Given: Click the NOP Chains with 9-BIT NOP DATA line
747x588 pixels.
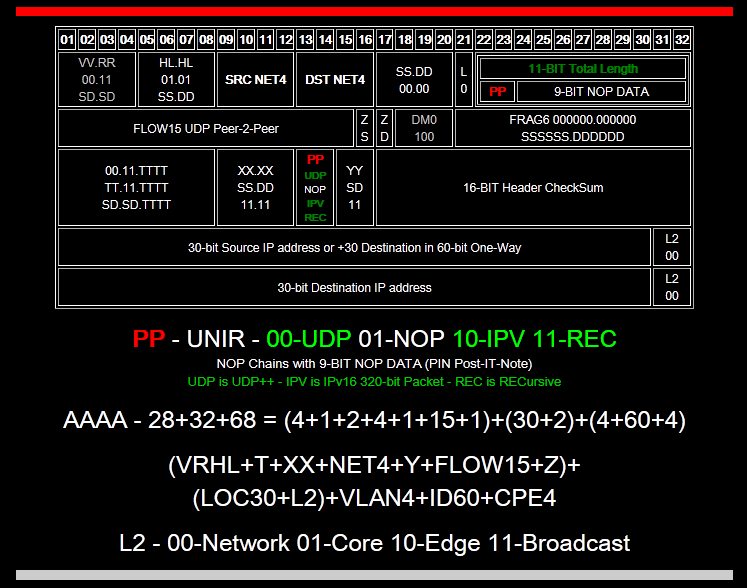Looking at the screenshot, I should 374,364.
